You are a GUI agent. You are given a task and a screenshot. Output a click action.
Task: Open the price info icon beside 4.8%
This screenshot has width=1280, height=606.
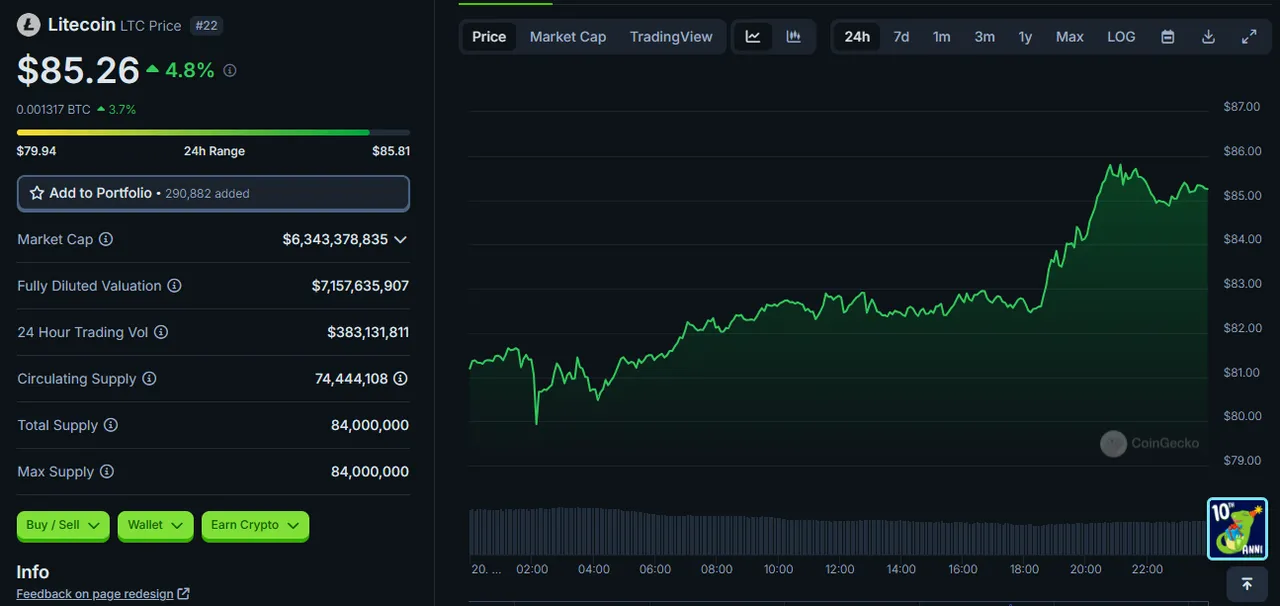[x=230, y=70]
